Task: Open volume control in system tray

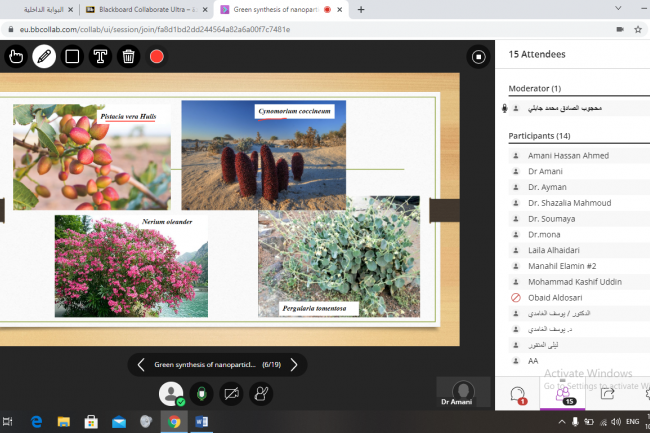Action: [616, 422]
